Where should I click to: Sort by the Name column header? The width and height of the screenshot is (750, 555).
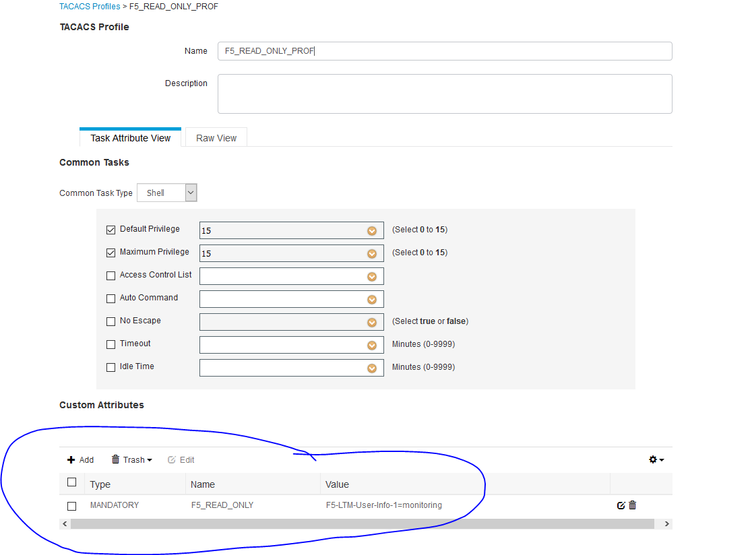(203, 484)
